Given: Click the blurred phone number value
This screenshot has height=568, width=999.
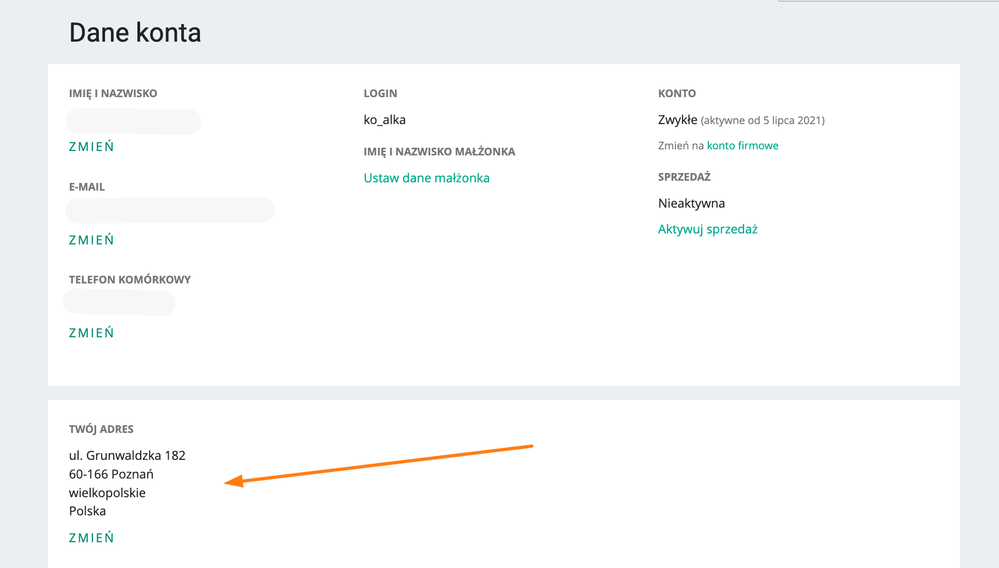Looking at the screenshot, I should (x=119, y=303).
